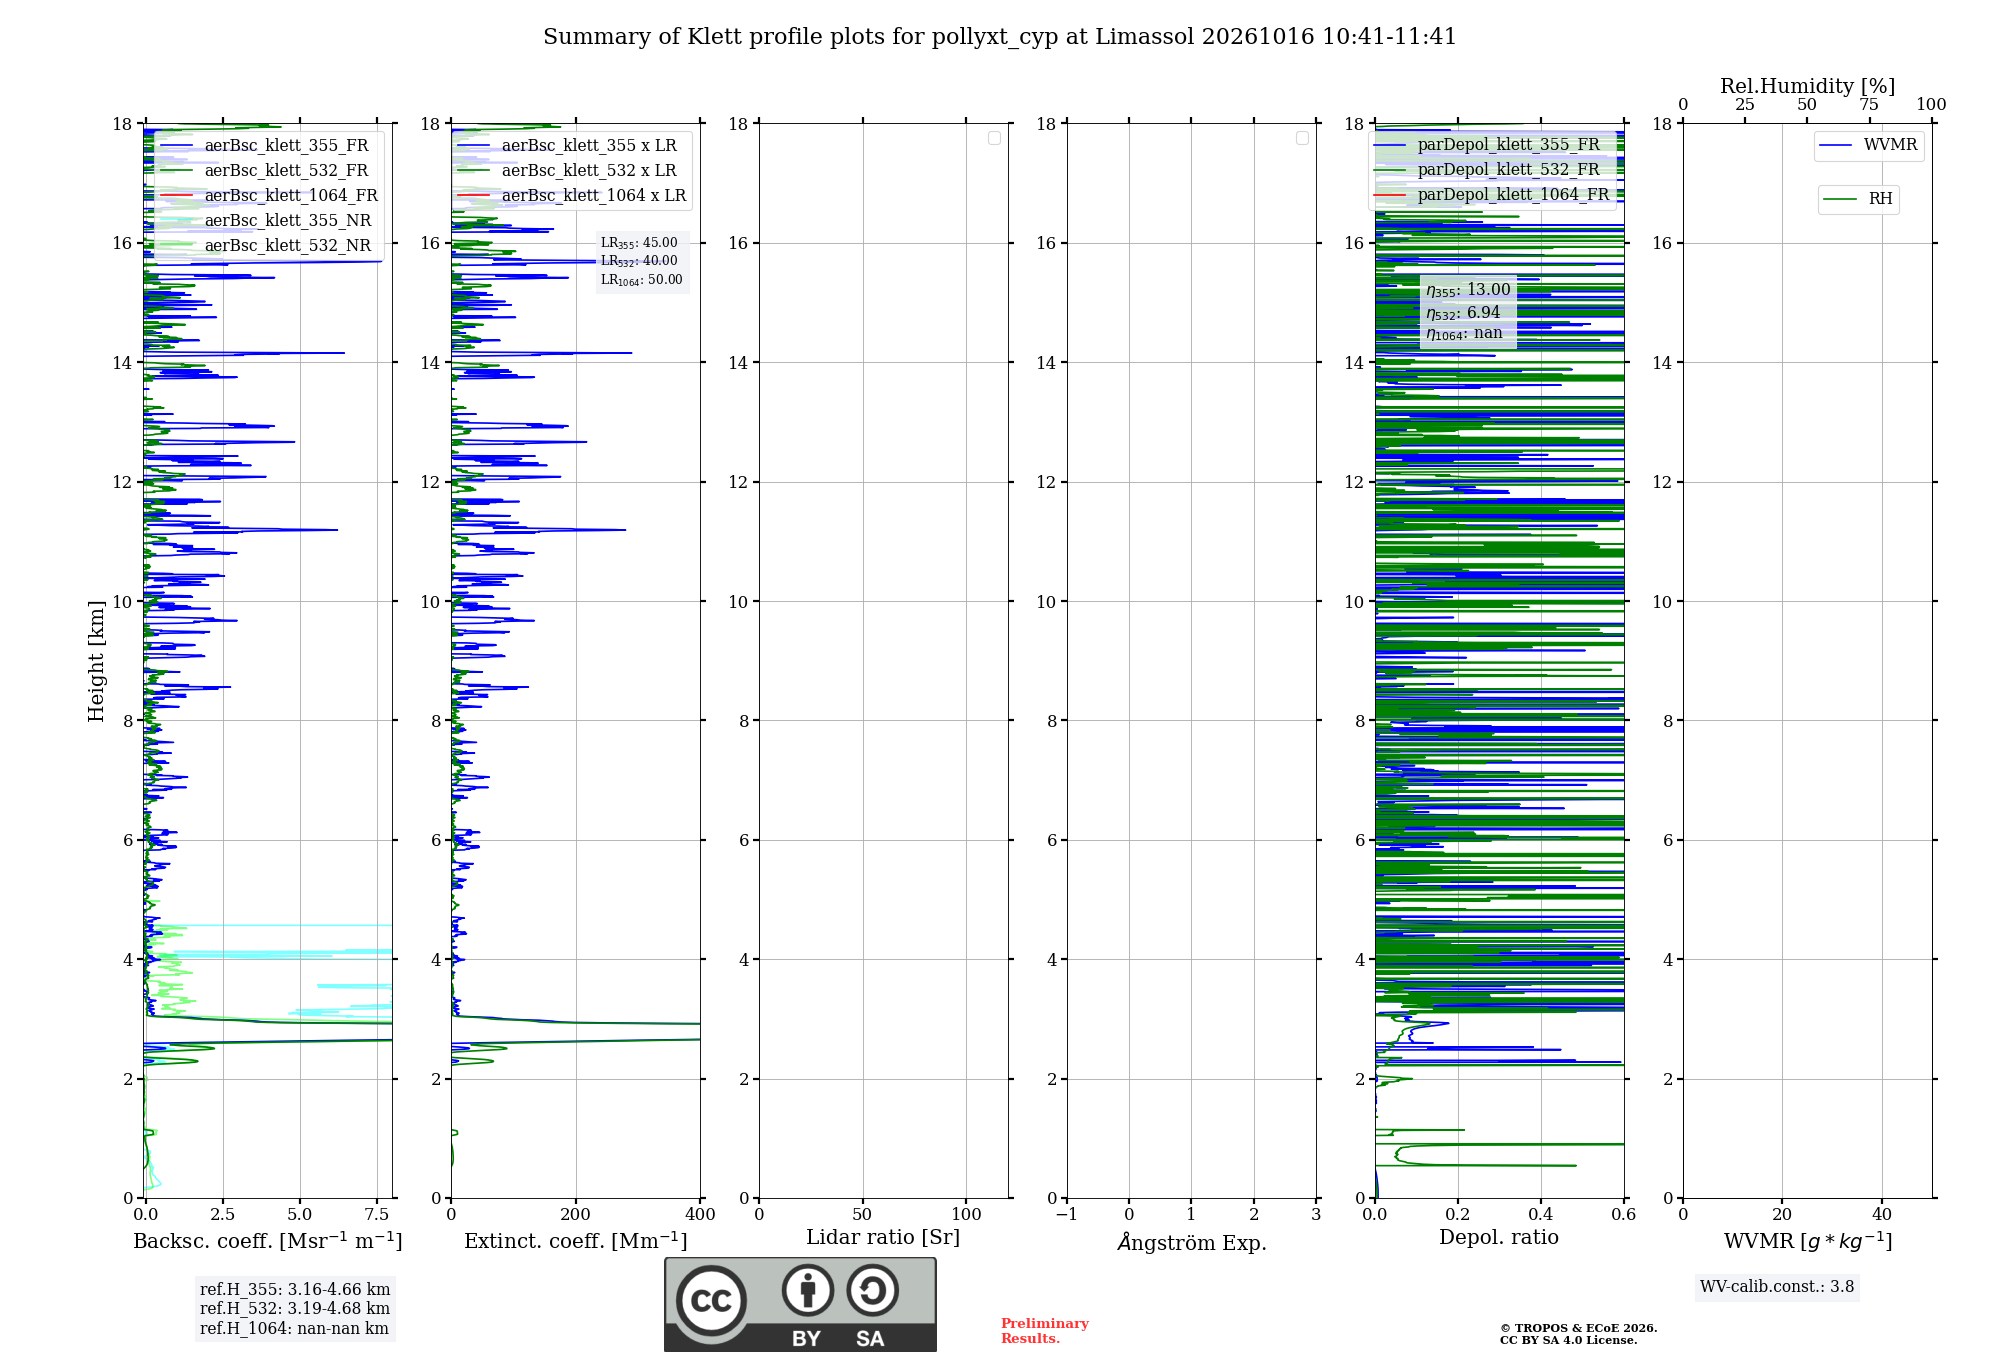Screen dimensions: 2000x1360
Task: Select aerBsc_klett_1064_FR legend entry
Action: pyautogui.click(x=267, y=196)
